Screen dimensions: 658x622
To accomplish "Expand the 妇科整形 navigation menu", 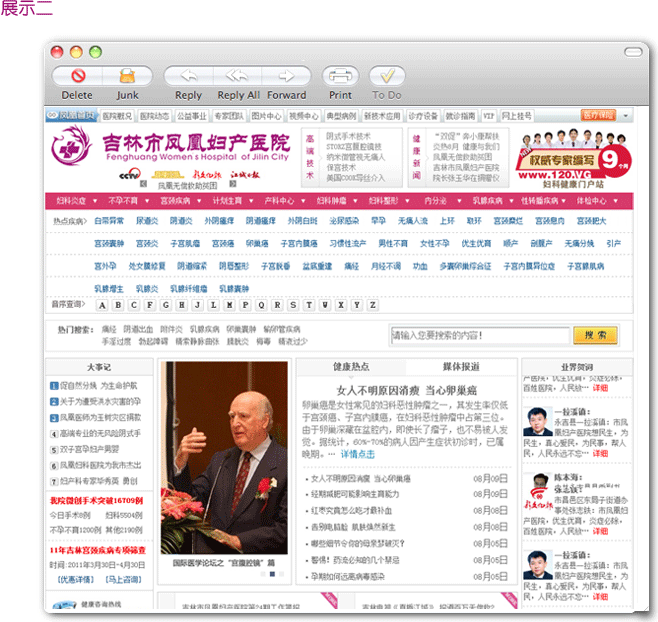I will [x=389, y=201].
